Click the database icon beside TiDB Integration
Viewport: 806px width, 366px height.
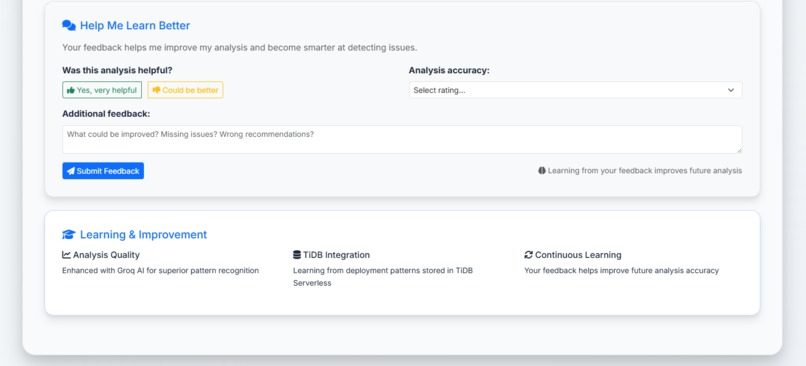point(297,255)
